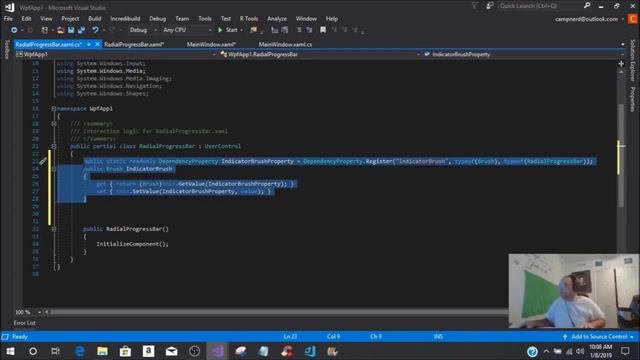Open the Project menu
The width and height of the screenshot is (640, 360).
pyautogui.click(x=70, y=19)
